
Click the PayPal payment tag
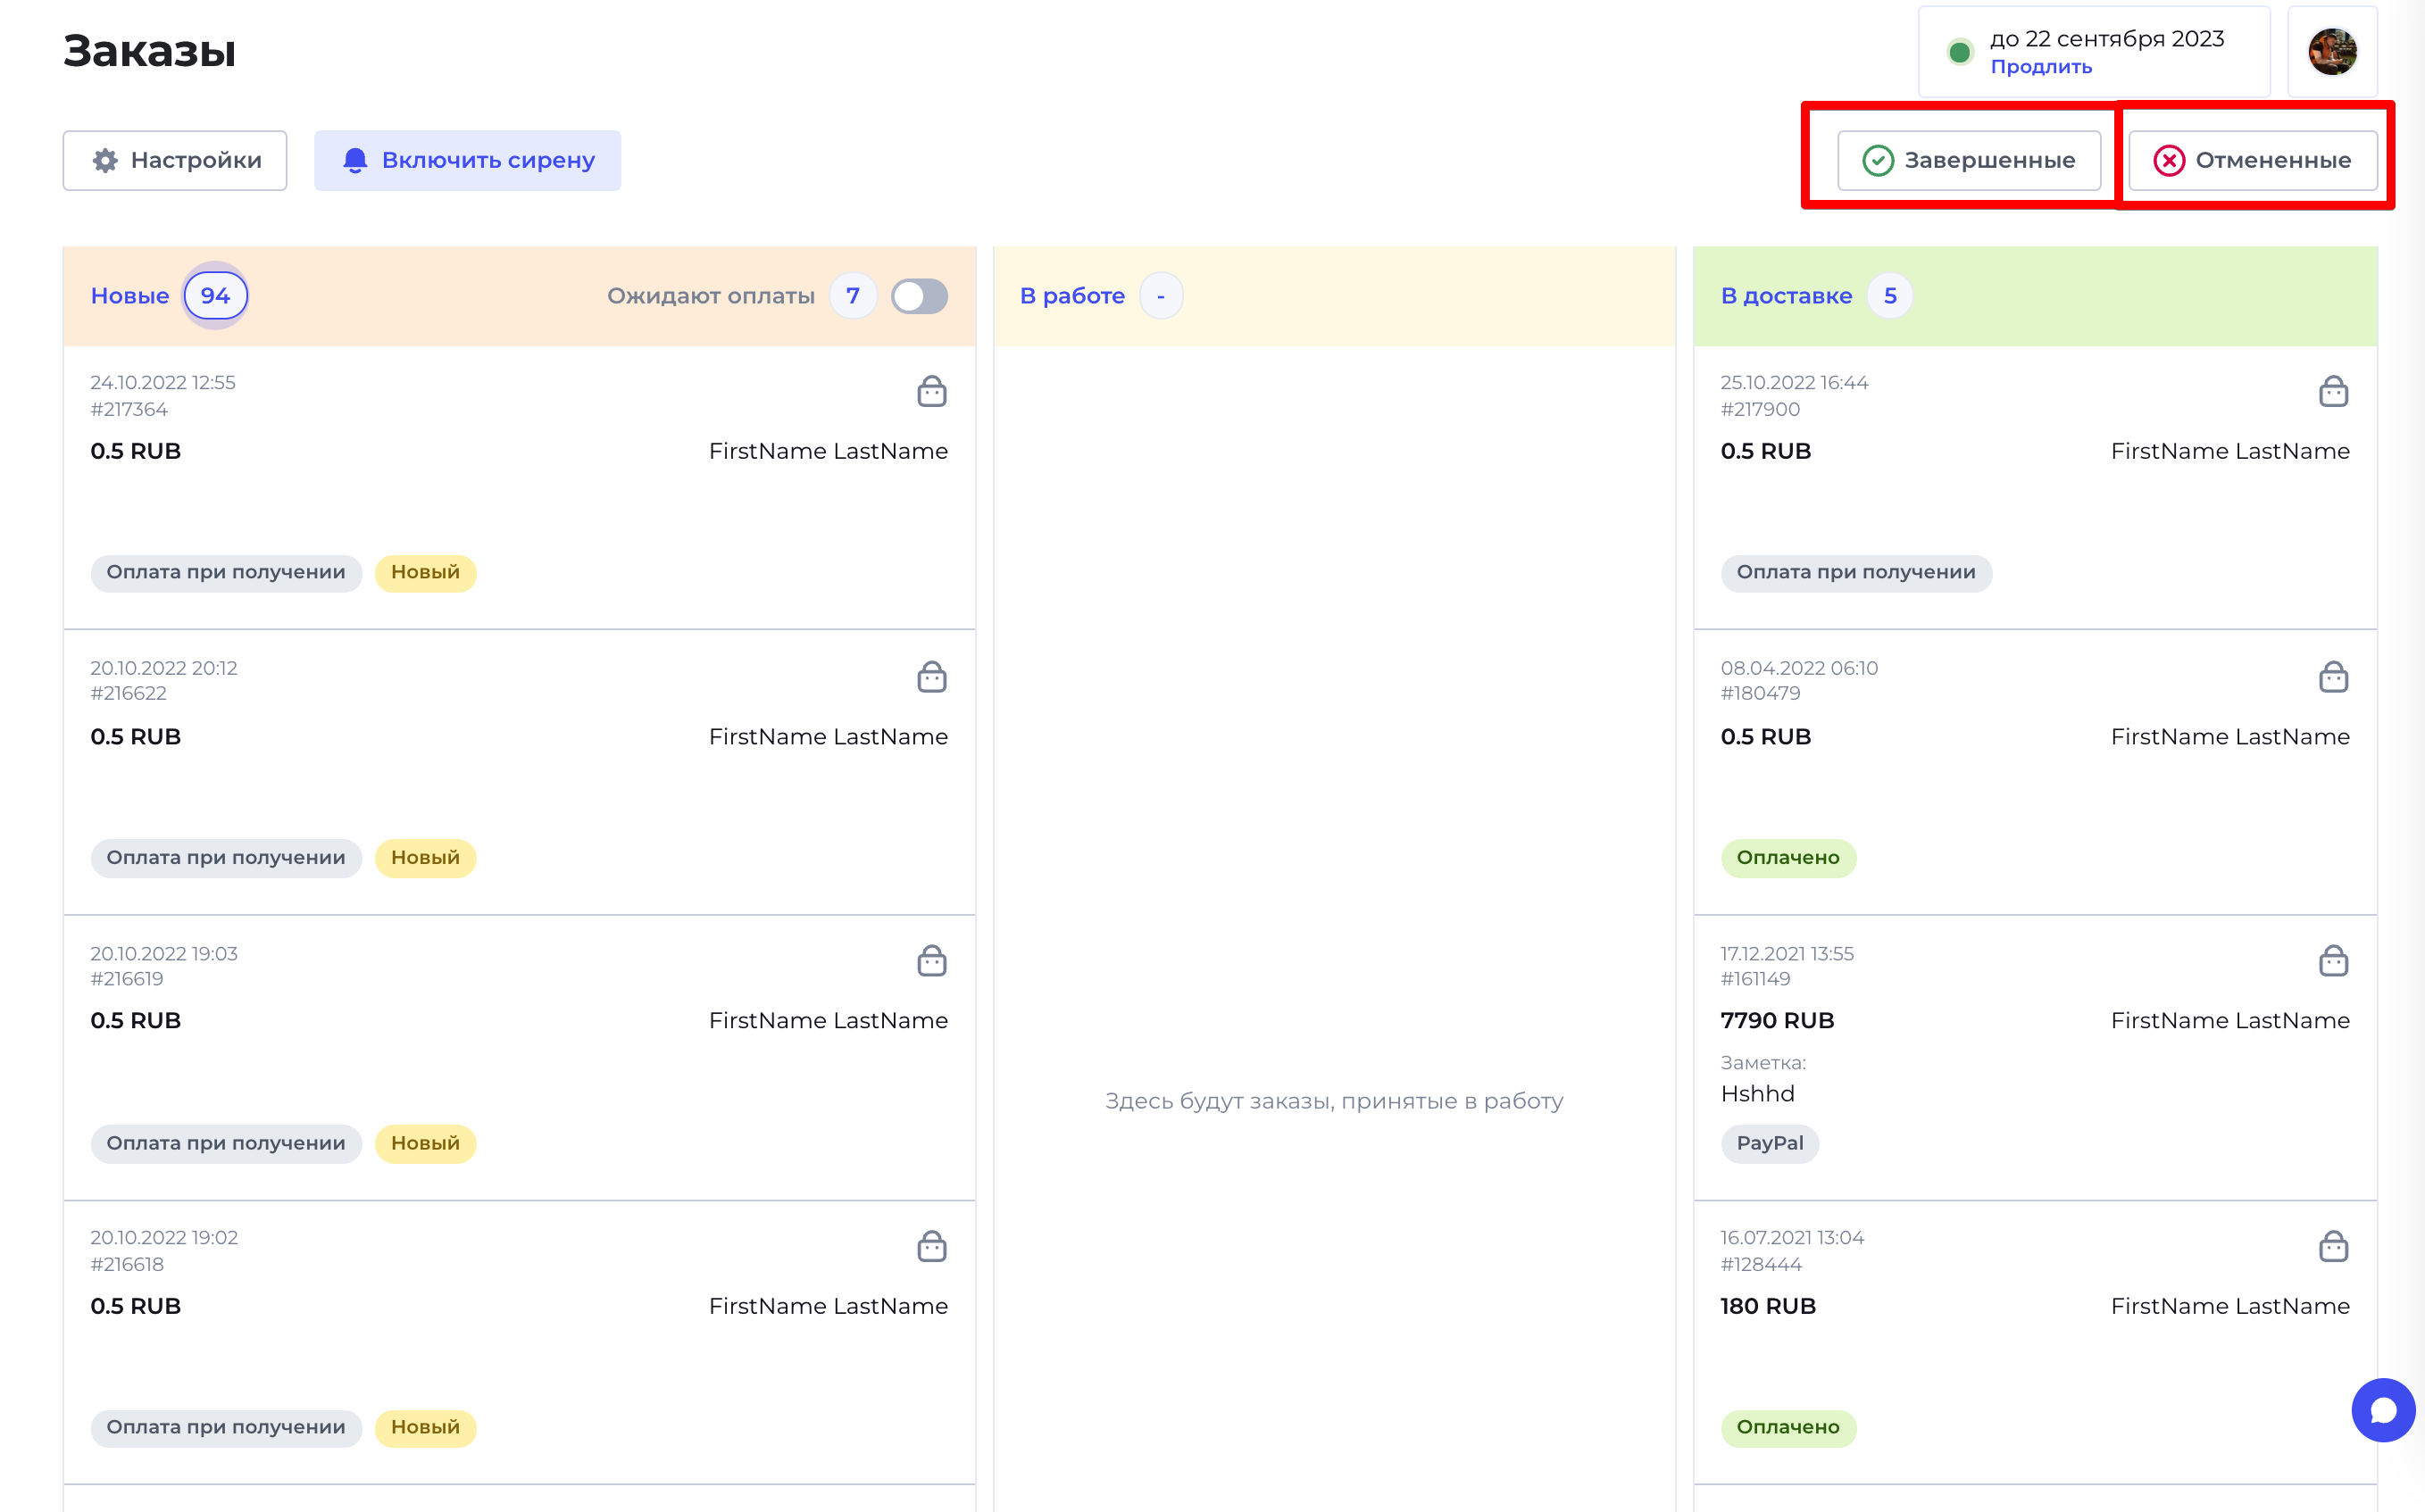(x=1770, y=1143)
